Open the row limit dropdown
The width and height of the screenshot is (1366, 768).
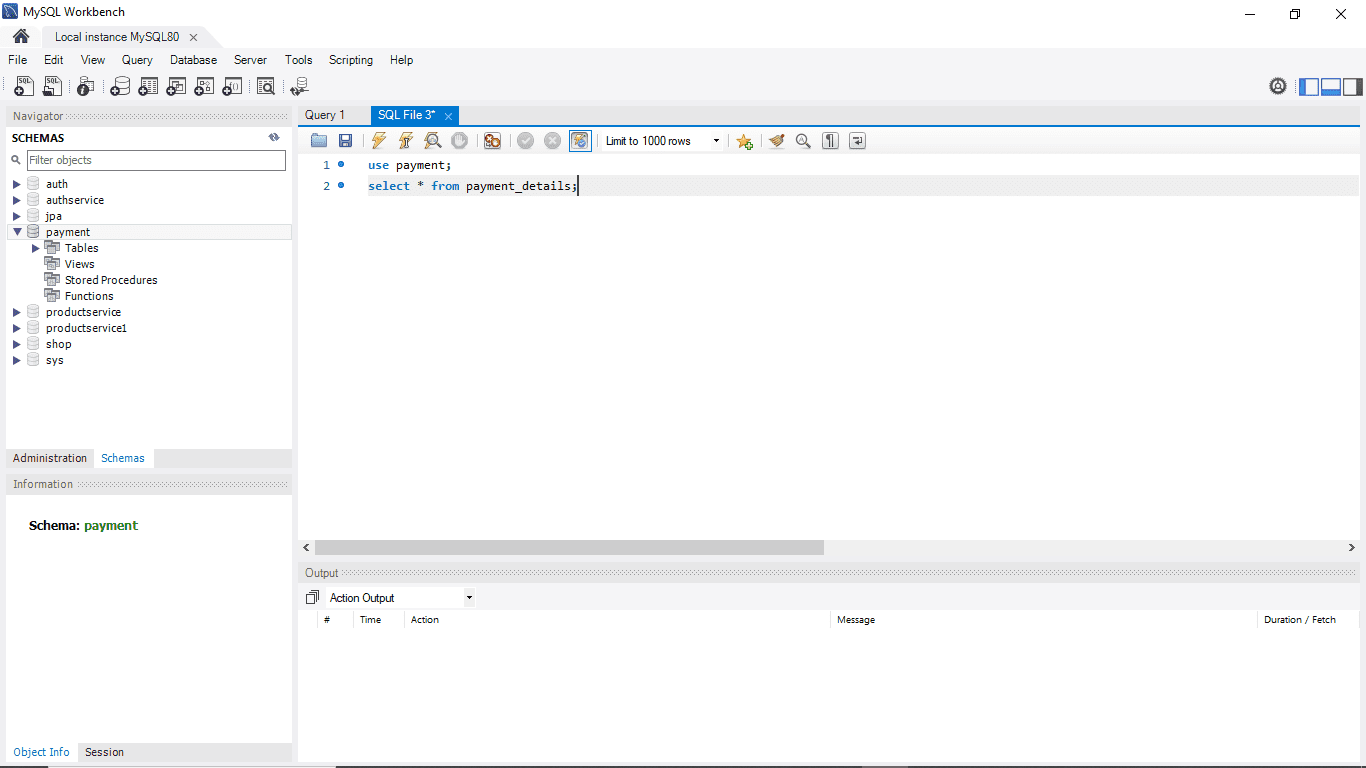tap(716, 141)
